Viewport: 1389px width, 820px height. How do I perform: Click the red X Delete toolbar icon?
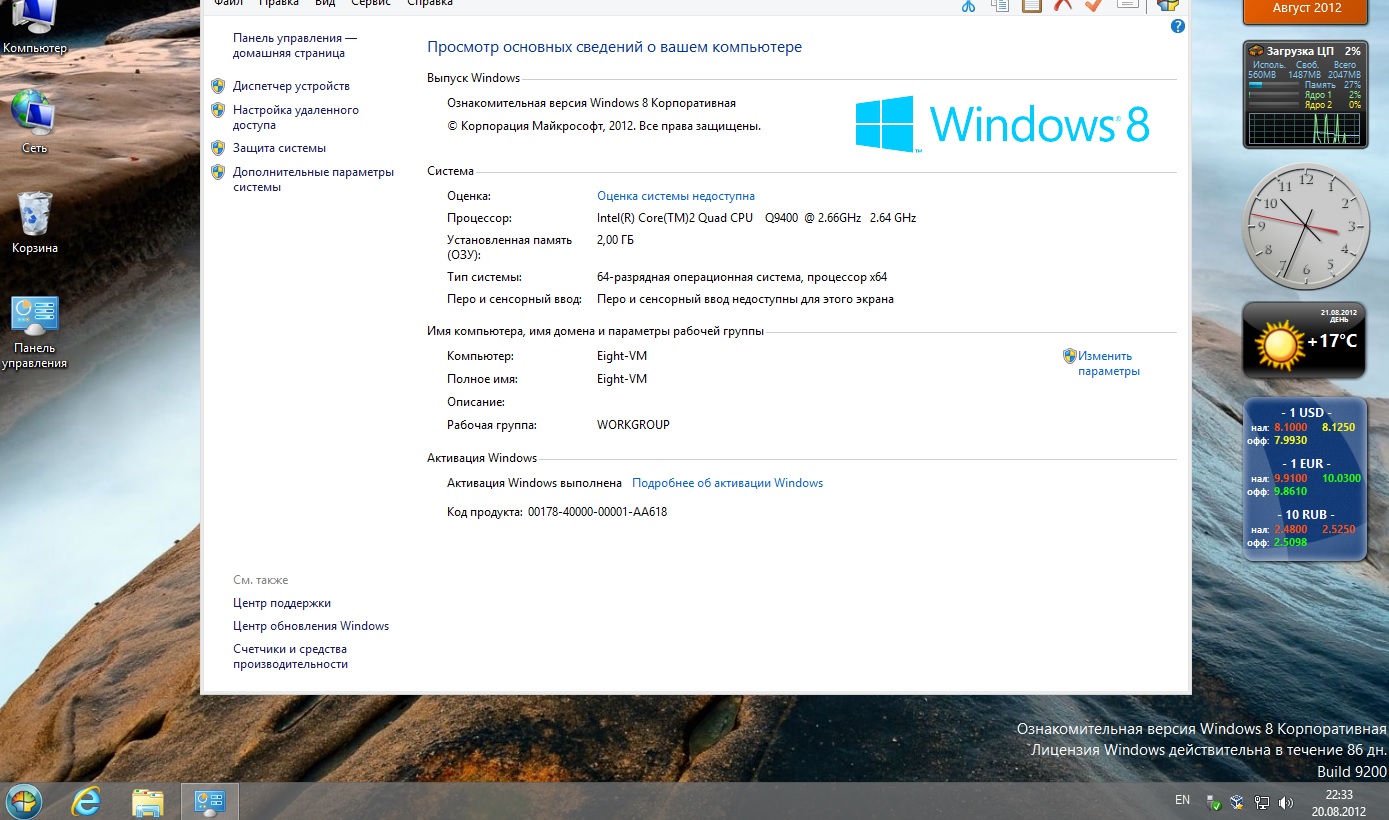pyautogui.click(x=1063, y=5)
